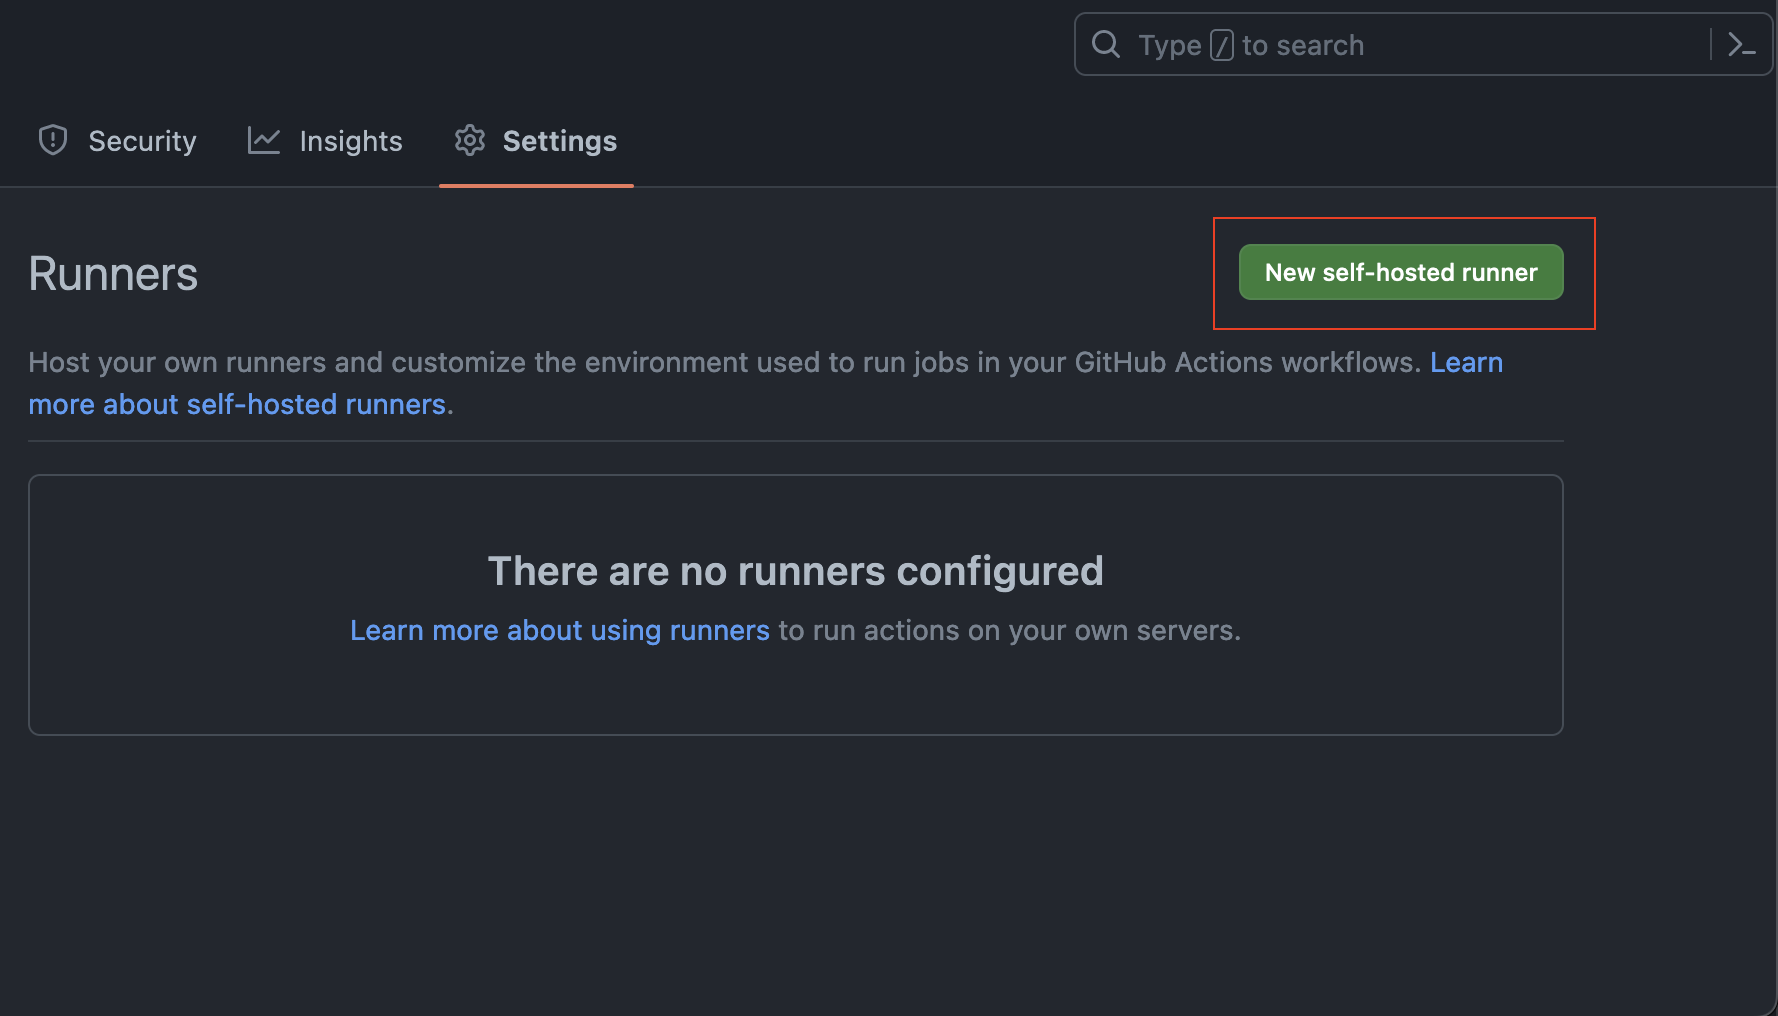Switch to the Security tab
The width and height of the screenshot is (1778, 1016).
point(142,141)
